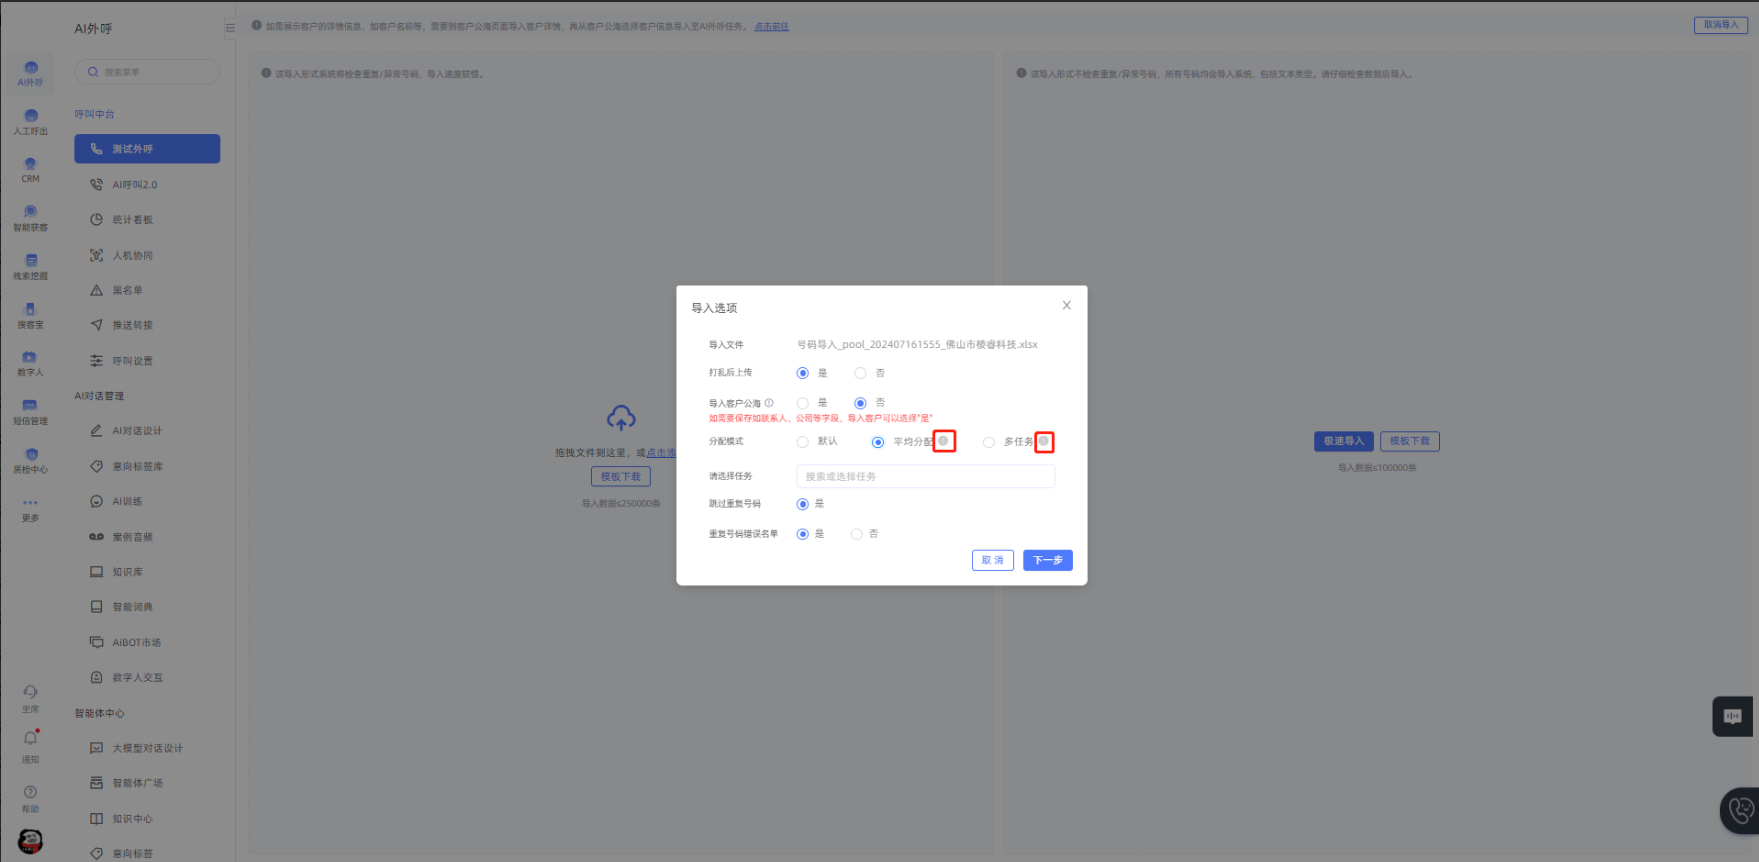Click the 取消 button in dialog
The width and height of the screenshot is (1759, 862).
(x=992, y=560)
